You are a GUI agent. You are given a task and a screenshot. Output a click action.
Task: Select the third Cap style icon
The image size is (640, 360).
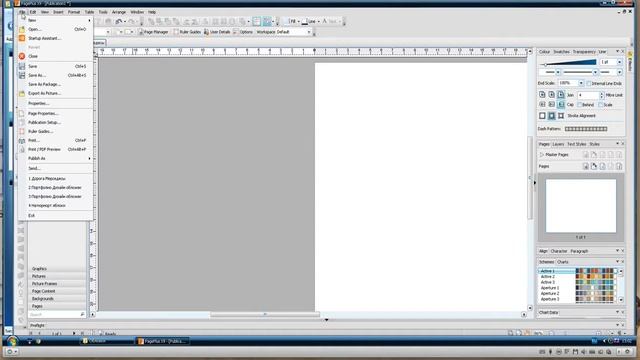[x=561, y=104]
